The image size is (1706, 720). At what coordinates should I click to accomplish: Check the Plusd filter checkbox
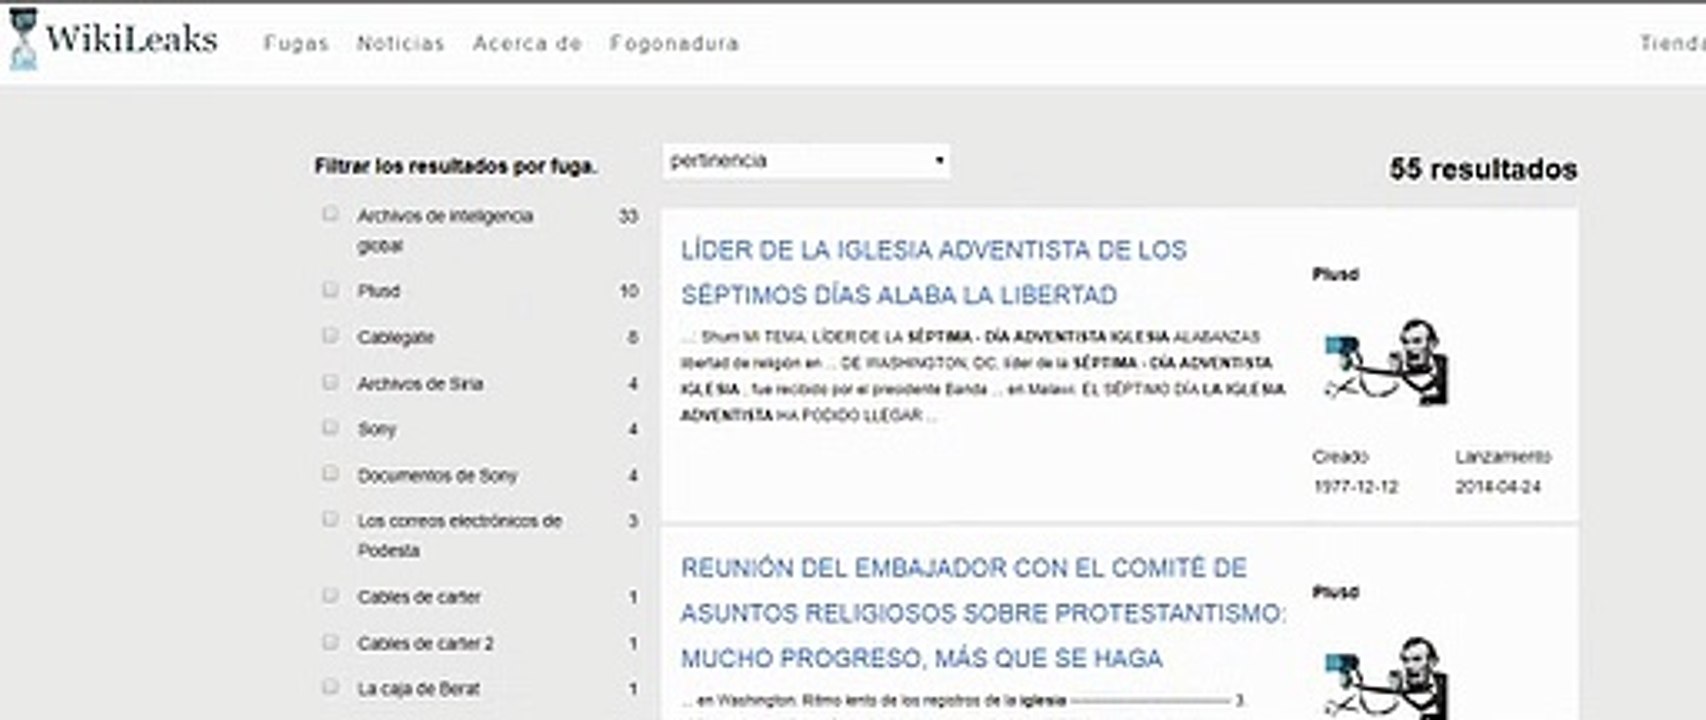[x=330, y=289]
